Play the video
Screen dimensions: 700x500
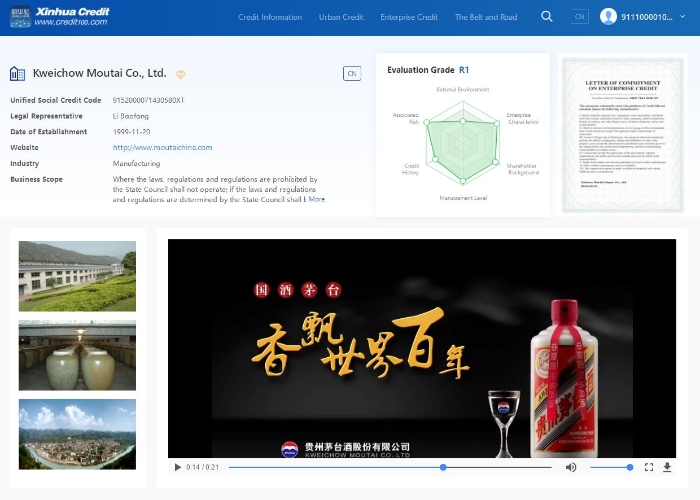point(178,467)
